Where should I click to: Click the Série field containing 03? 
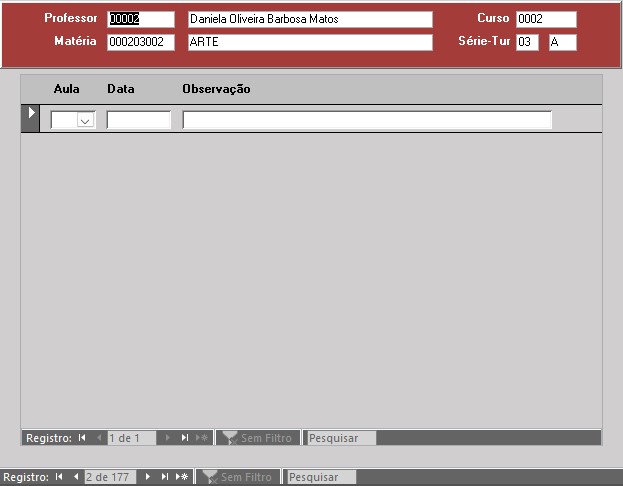tap(527, 42)
